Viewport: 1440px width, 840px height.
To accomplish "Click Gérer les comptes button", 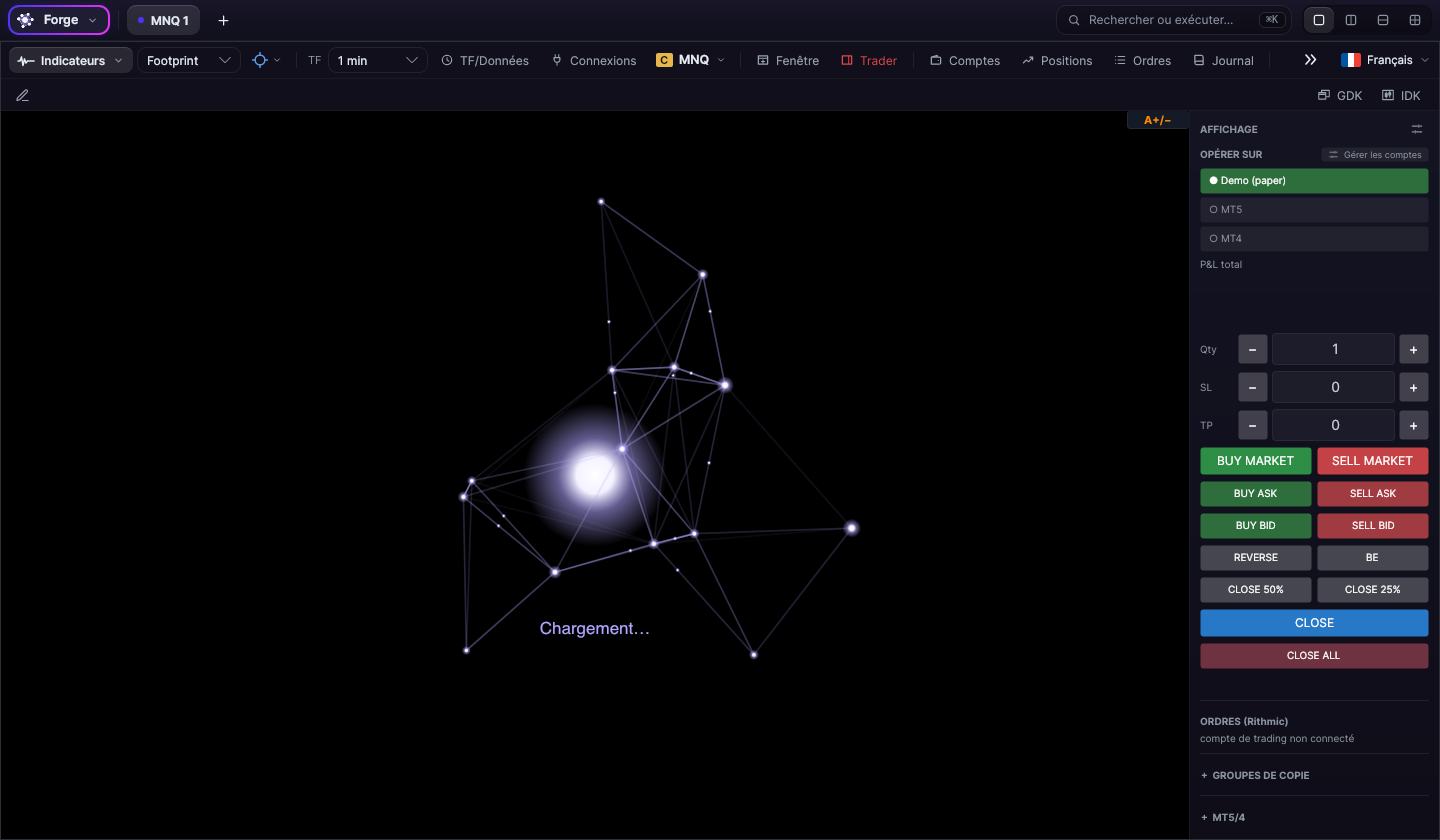I will click(x=1375, y=155).
